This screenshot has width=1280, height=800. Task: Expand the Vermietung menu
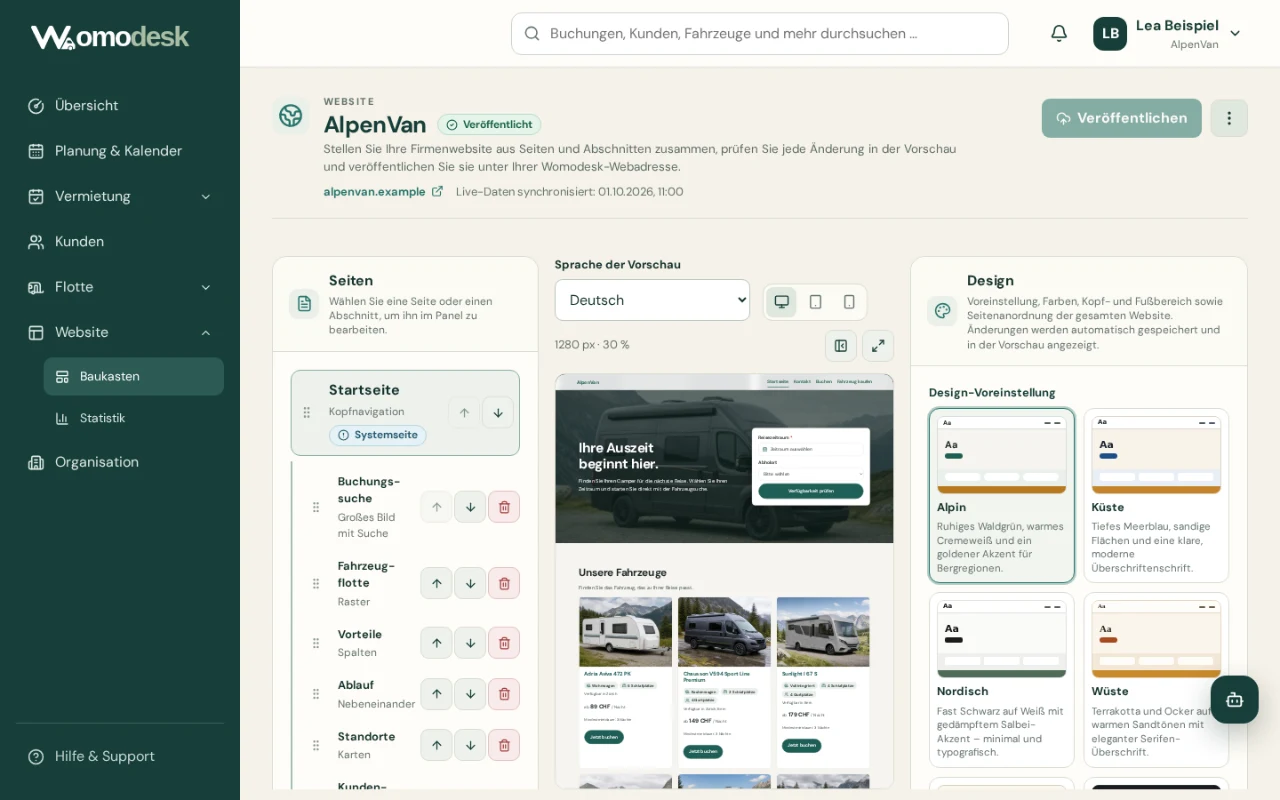120,196
